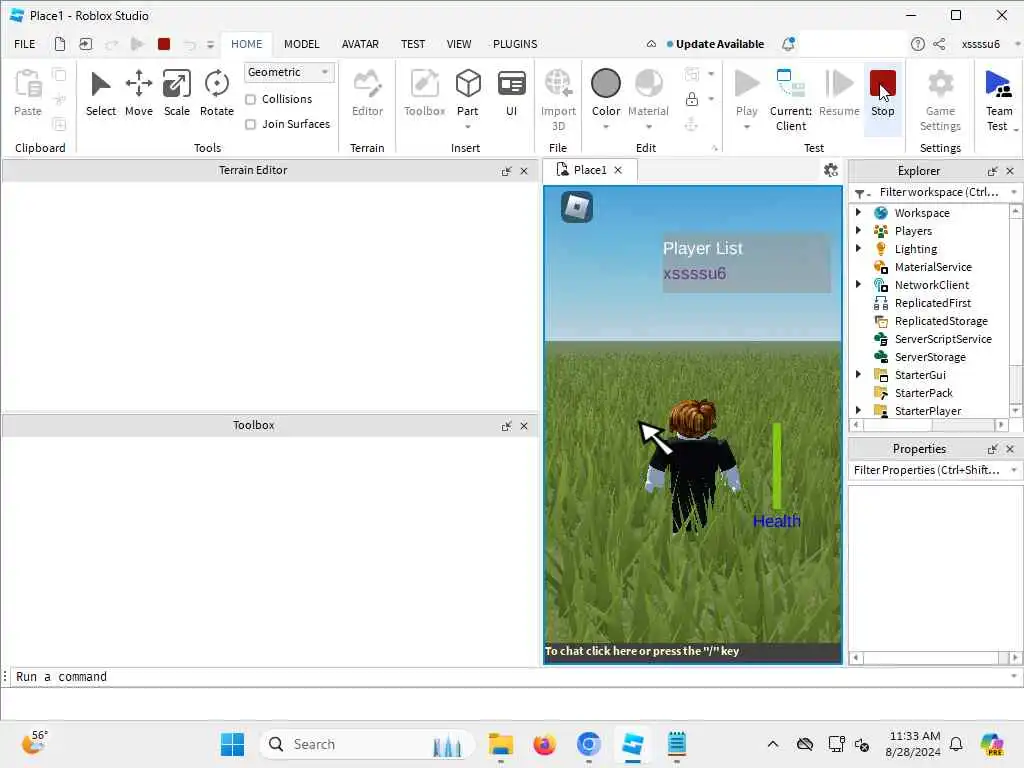1024x768 pixels.
Task: Switch to the VIEW ribbon tab
Action: coord(458,44)
